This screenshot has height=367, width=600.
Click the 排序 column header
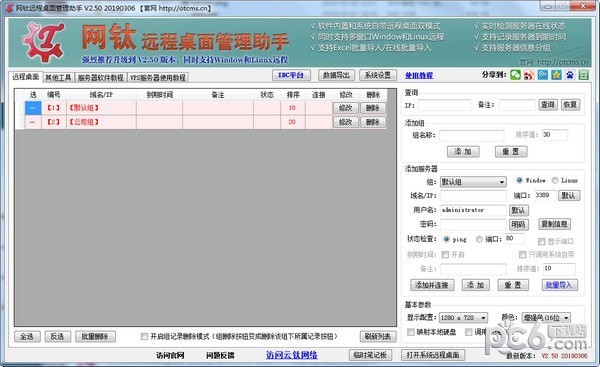pos(293,95)
